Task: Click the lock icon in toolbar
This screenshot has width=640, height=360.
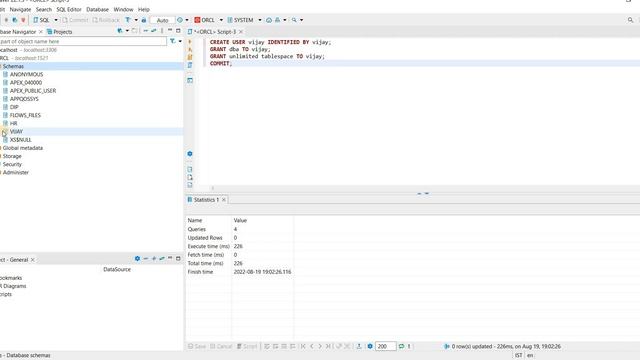Action: pos(144,20)
